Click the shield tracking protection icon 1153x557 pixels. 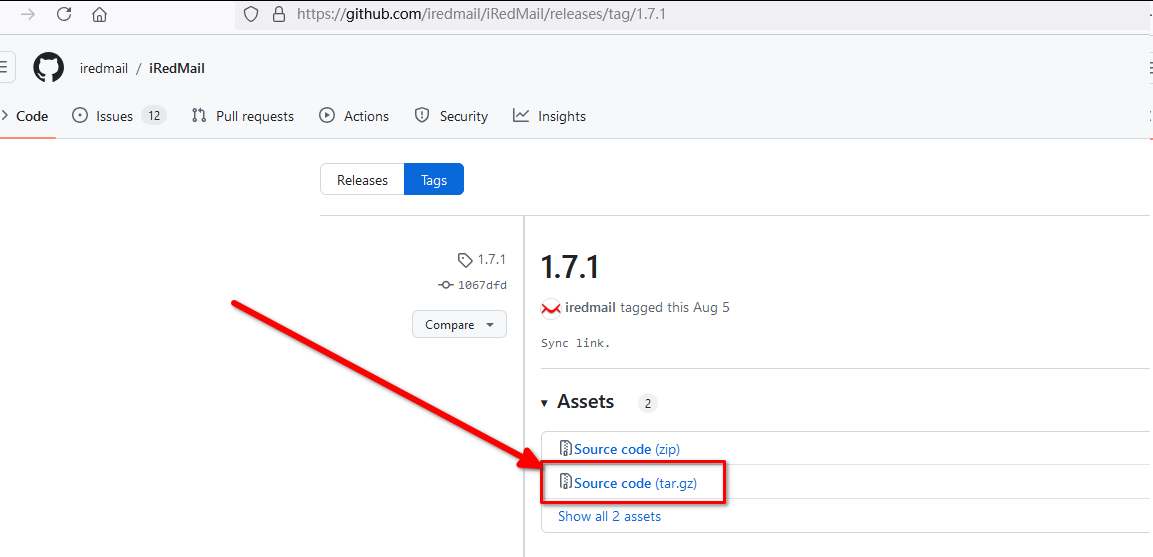point(251,14)
